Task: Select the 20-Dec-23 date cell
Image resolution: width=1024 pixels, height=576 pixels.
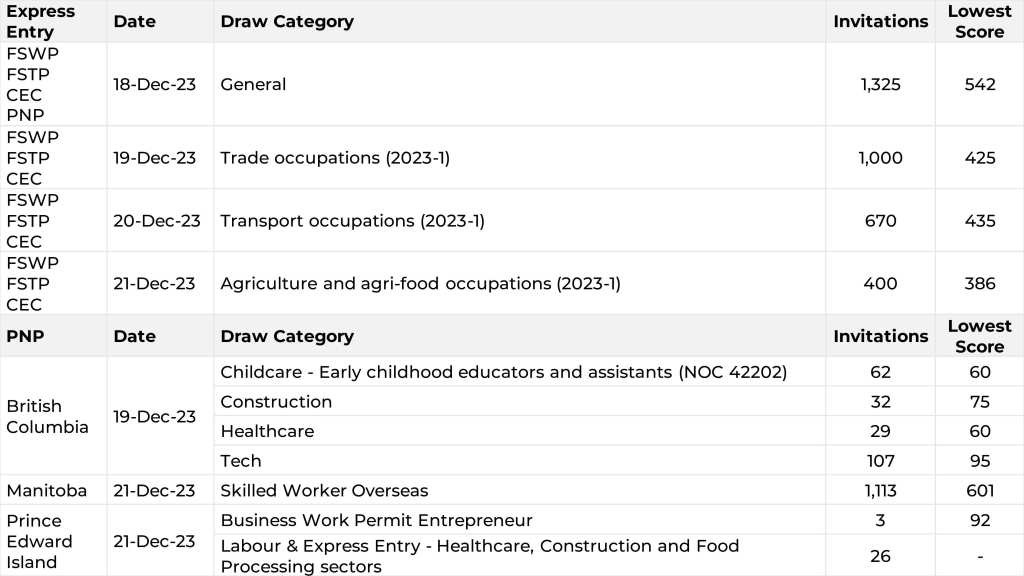Action: tap(157, 221)
